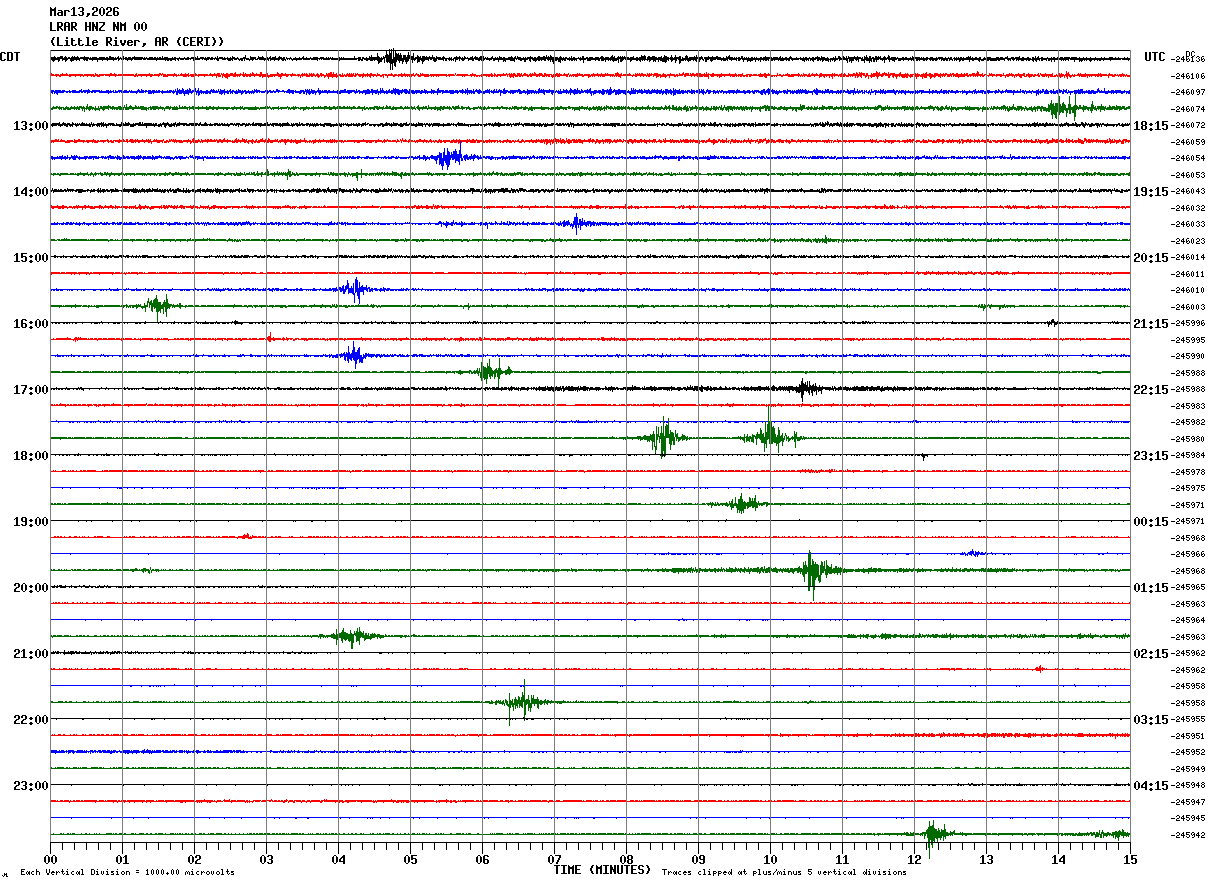1210x886 pixels.
Task: Click minute 12 on the bottom axis
Action: point(914,859)
